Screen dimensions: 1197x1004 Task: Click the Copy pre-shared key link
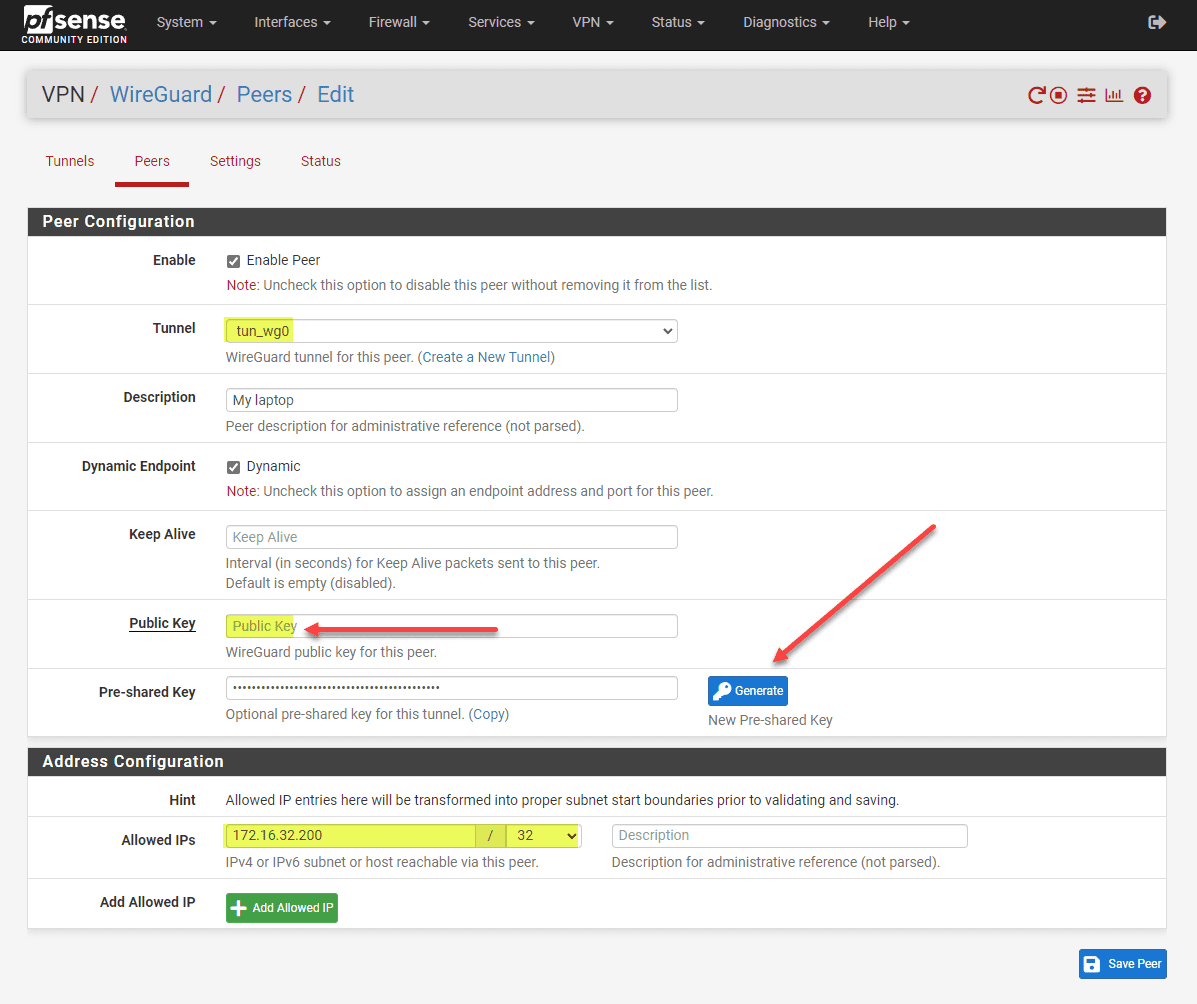(x=489, y=714)
